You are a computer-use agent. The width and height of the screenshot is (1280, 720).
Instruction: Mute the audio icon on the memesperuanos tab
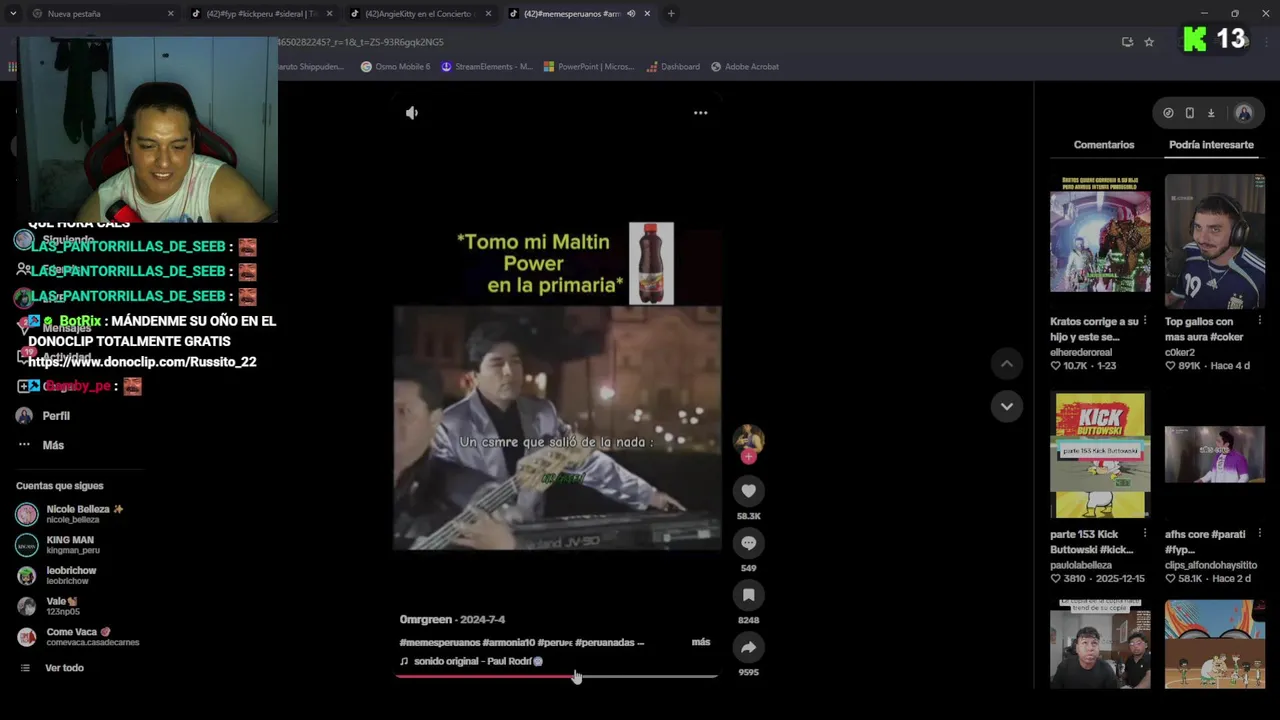pos(631,14)
